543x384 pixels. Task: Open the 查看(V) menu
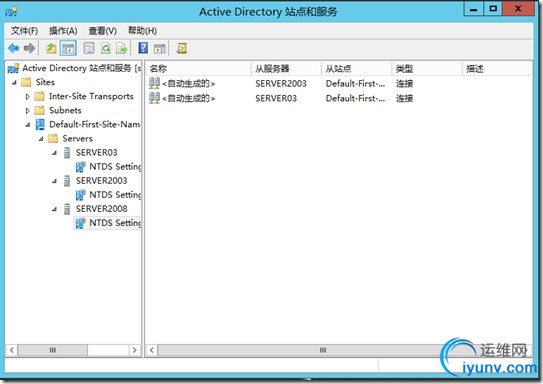pos(103,31)
